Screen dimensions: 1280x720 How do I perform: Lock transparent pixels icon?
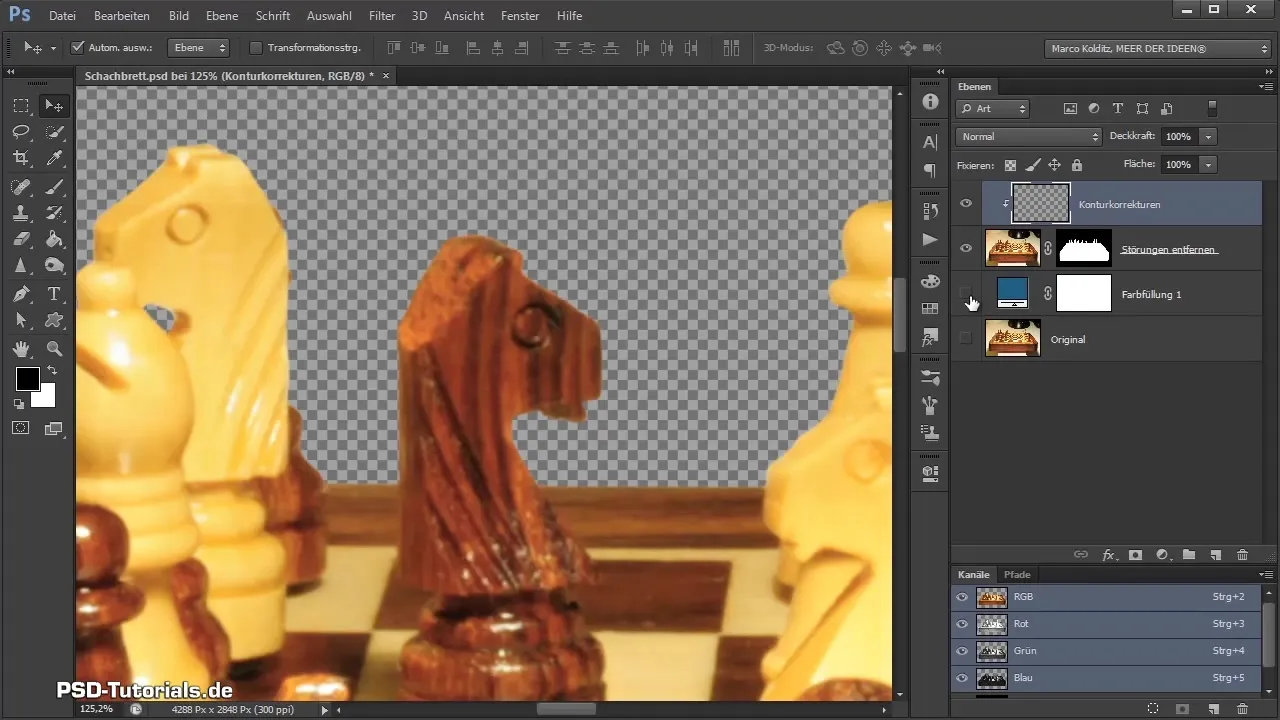coord(1010,165)
